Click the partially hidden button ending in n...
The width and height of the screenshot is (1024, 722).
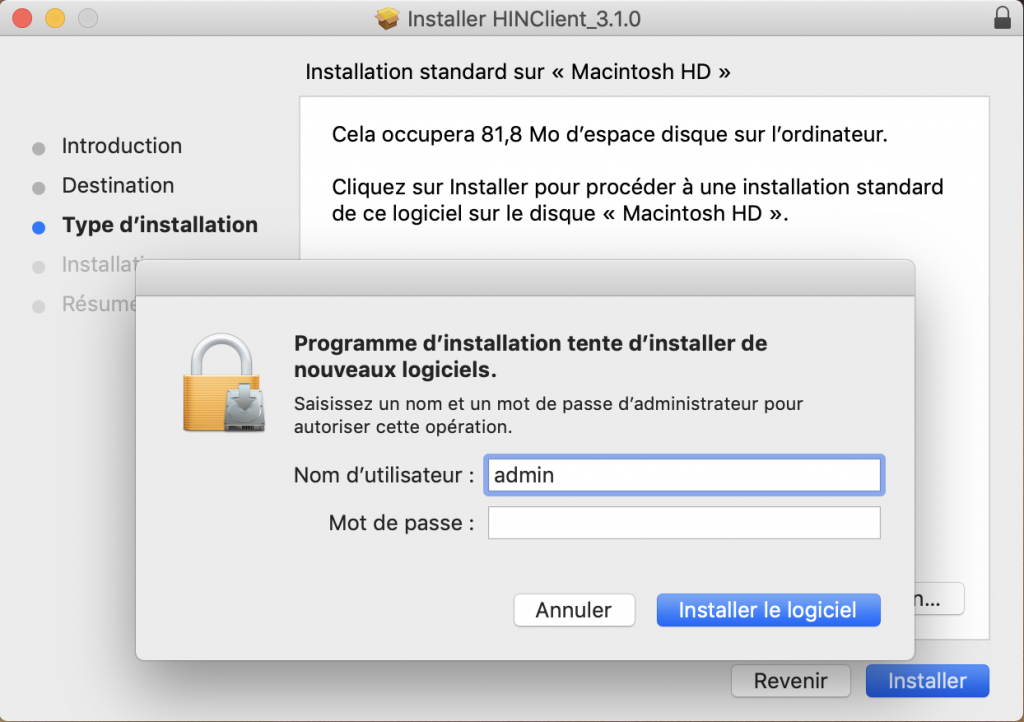(x=939, y=599)
